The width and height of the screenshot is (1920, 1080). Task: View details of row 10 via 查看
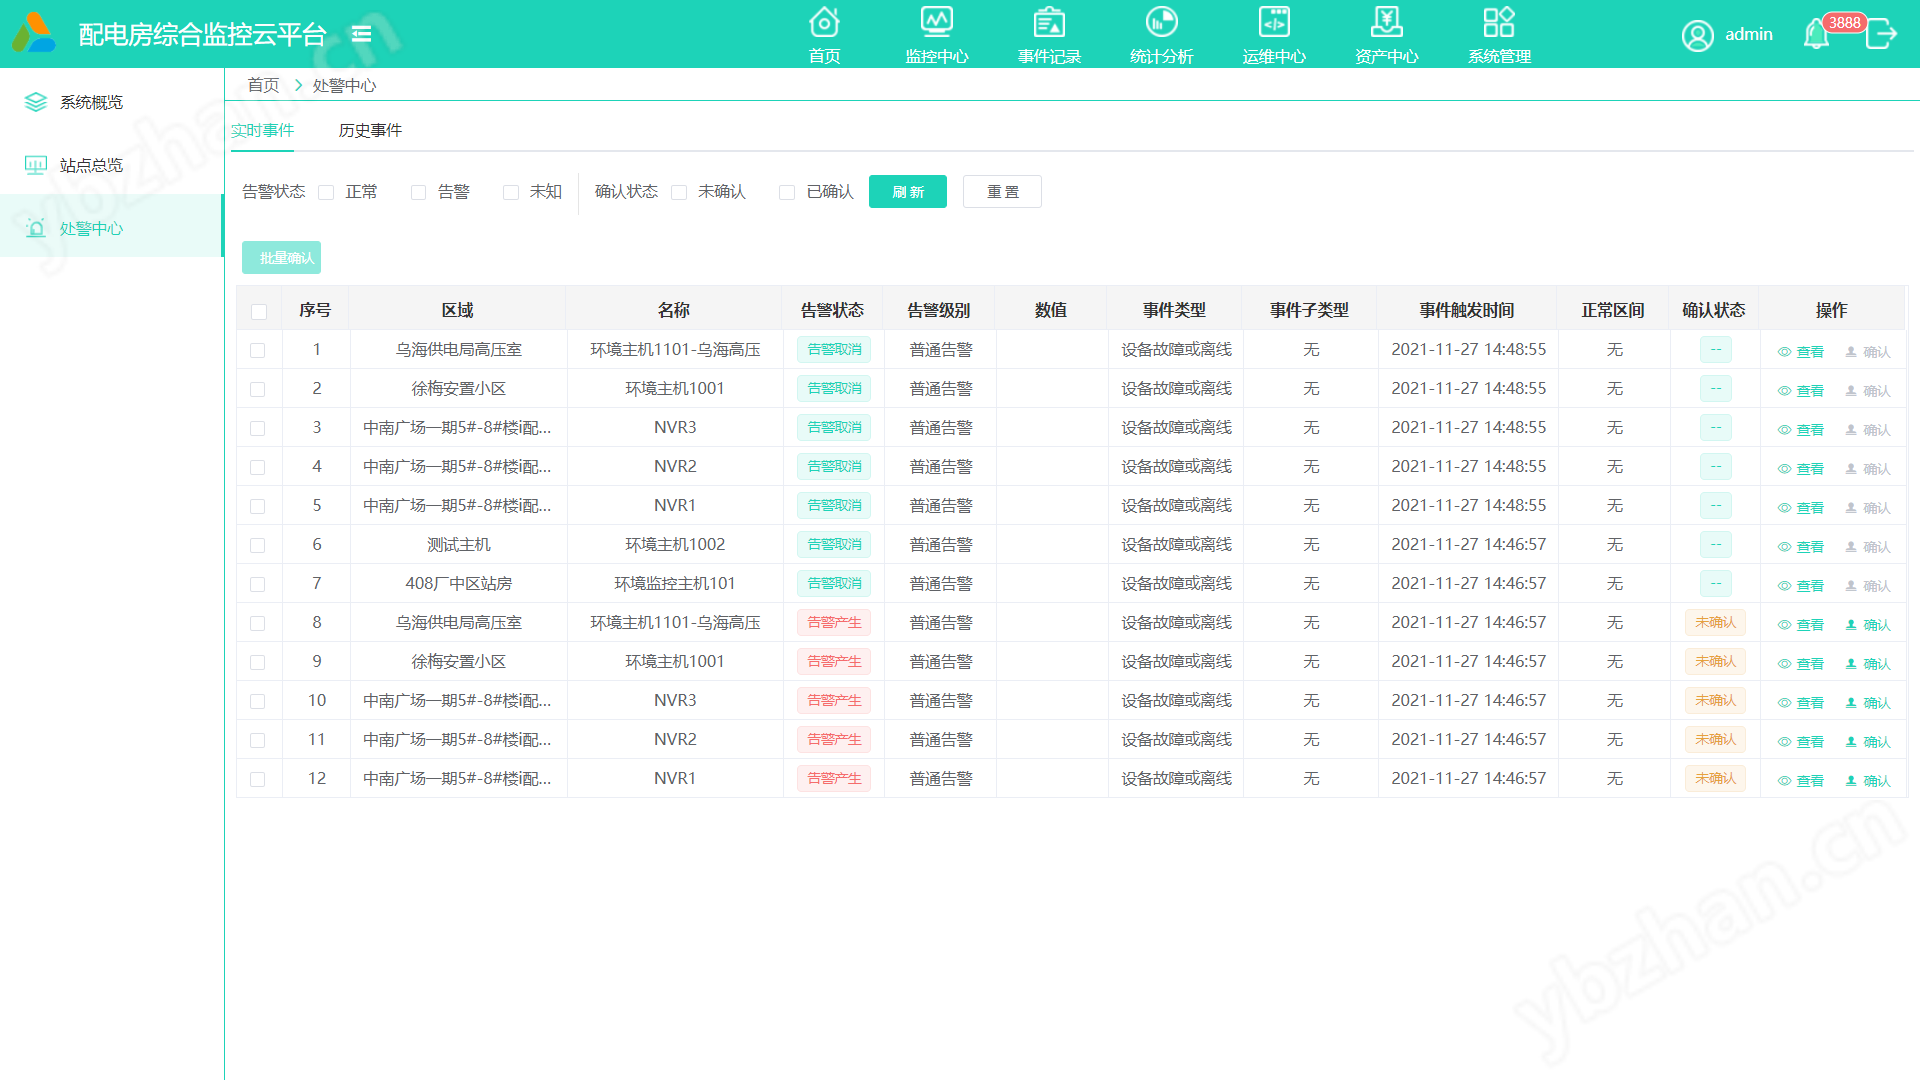click(1801, 702)
